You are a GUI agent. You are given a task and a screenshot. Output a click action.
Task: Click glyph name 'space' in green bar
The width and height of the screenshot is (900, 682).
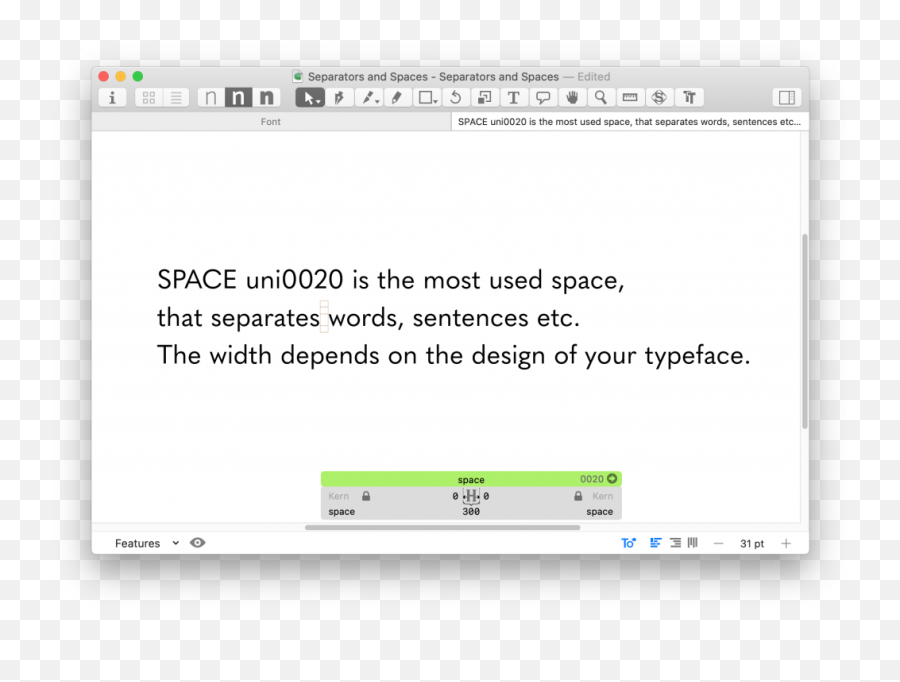(471, 479)
